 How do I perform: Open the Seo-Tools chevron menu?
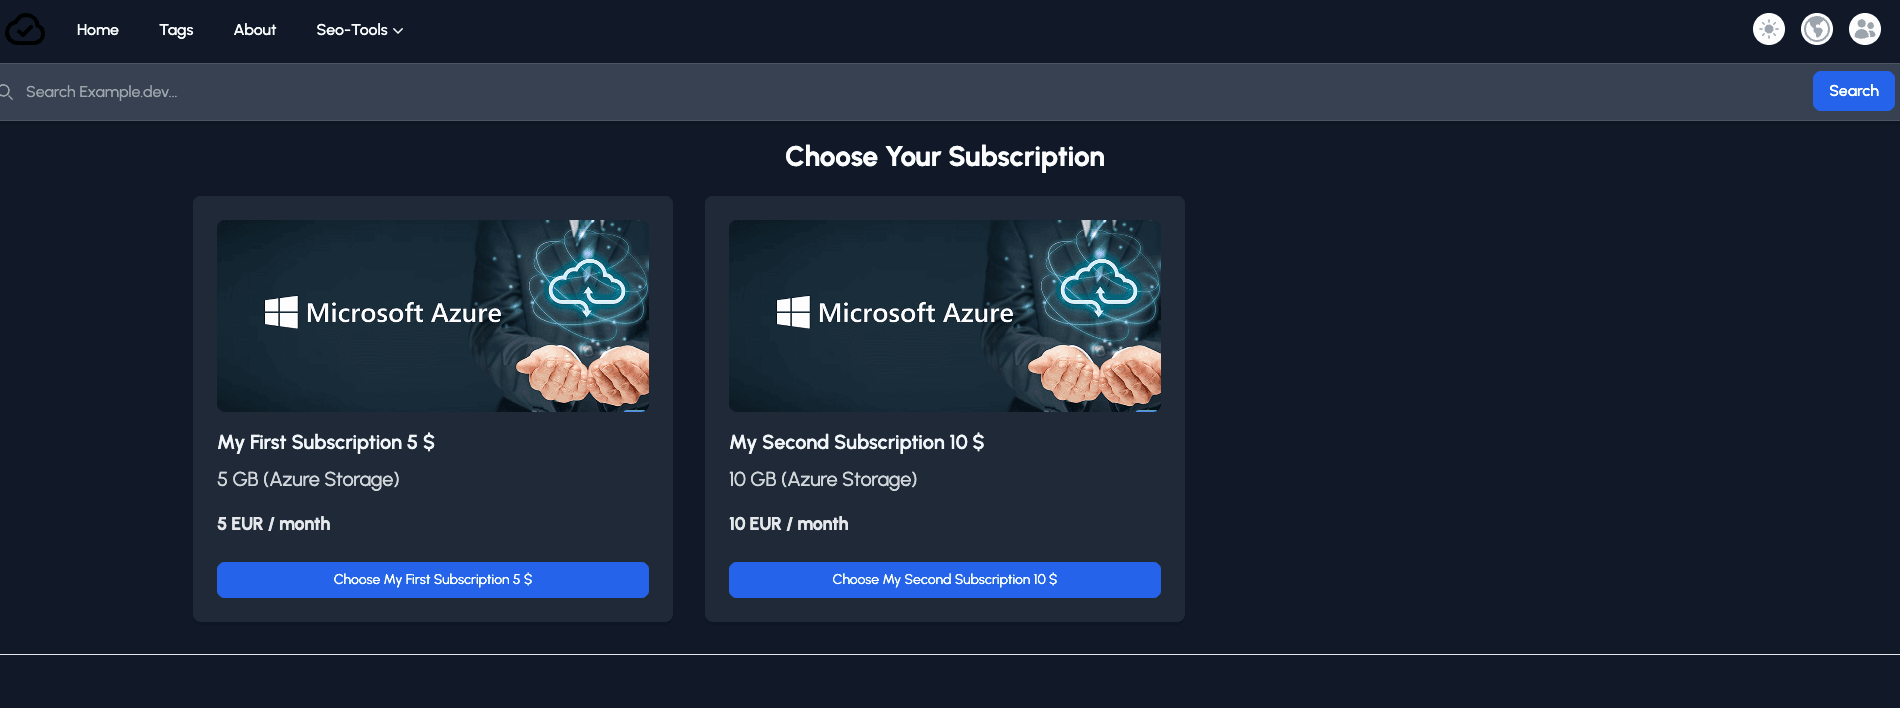[x=397, y=31]
